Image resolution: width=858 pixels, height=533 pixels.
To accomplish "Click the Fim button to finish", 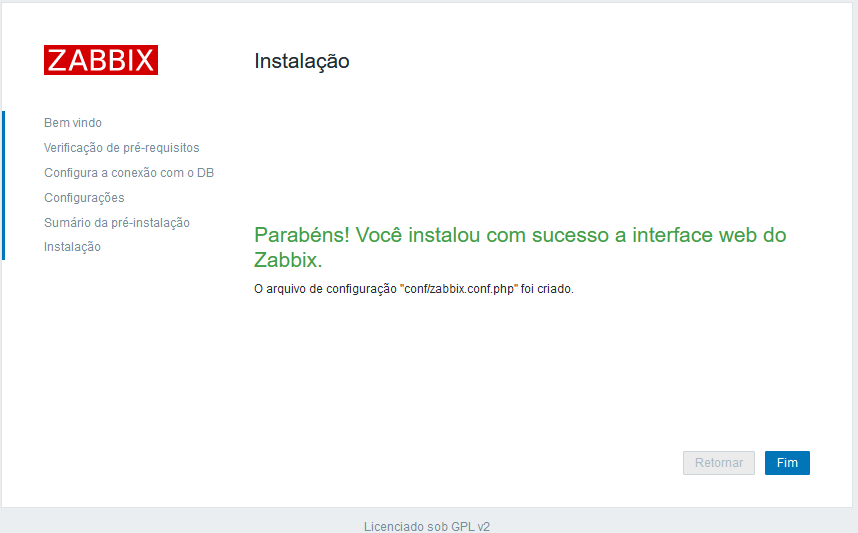I will click(x=787, y=463).
